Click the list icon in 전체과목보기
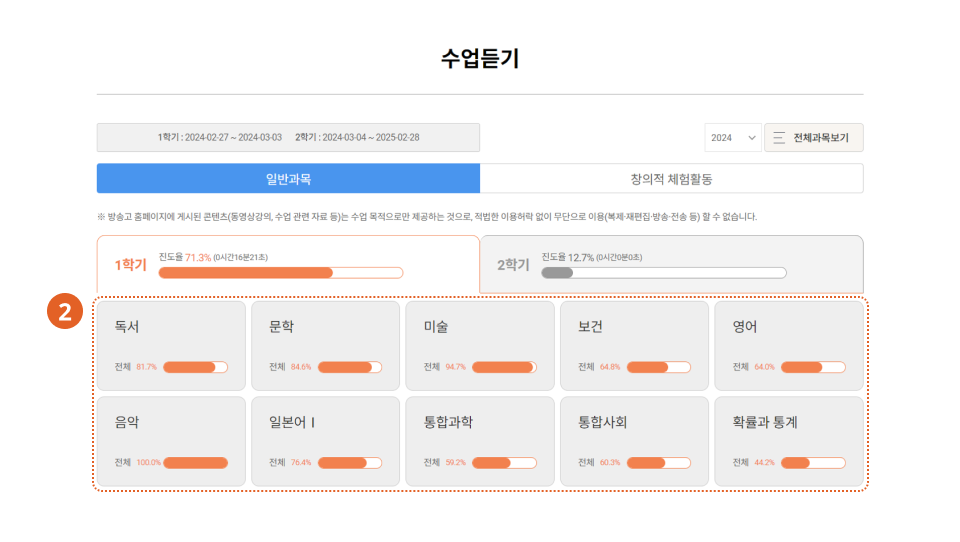 coord(779,138)
